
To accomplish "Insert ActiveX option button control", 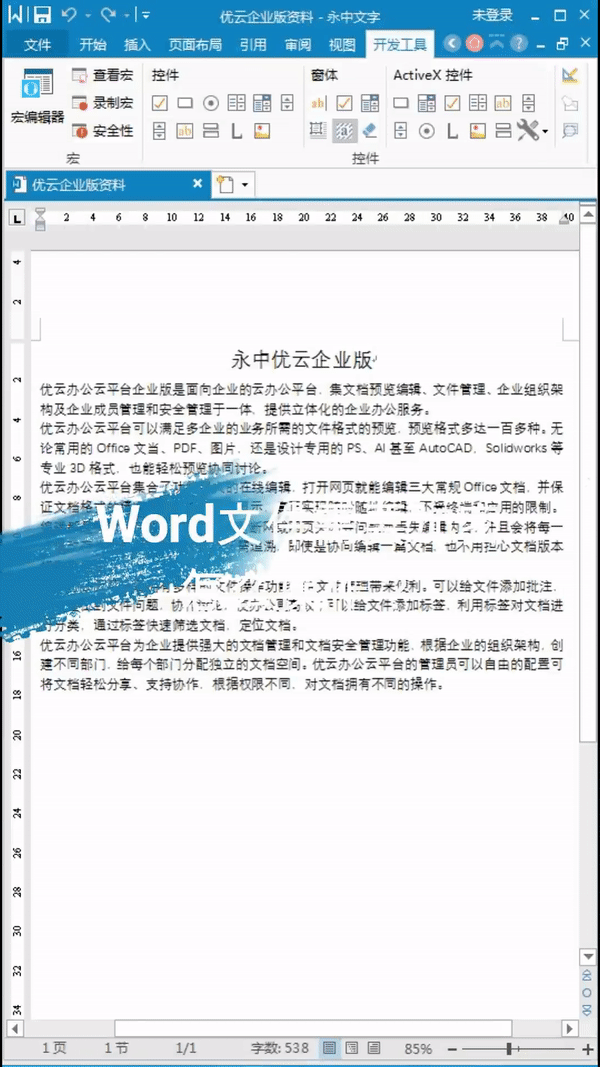I will 427,131.
